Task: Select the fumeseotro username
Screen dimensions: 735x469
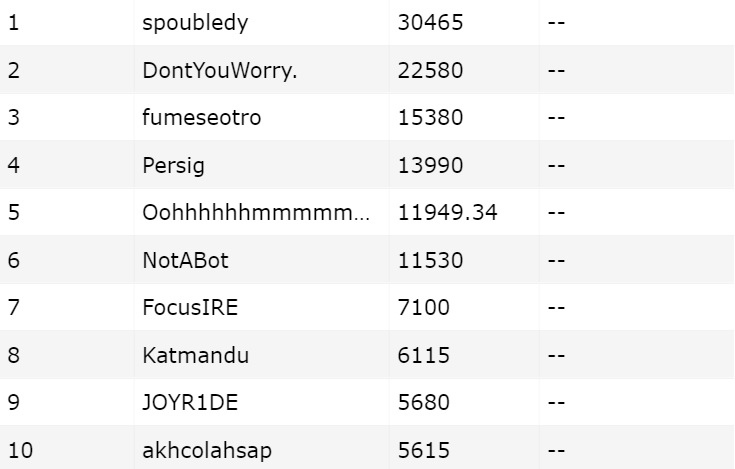Action: [202, 118]
